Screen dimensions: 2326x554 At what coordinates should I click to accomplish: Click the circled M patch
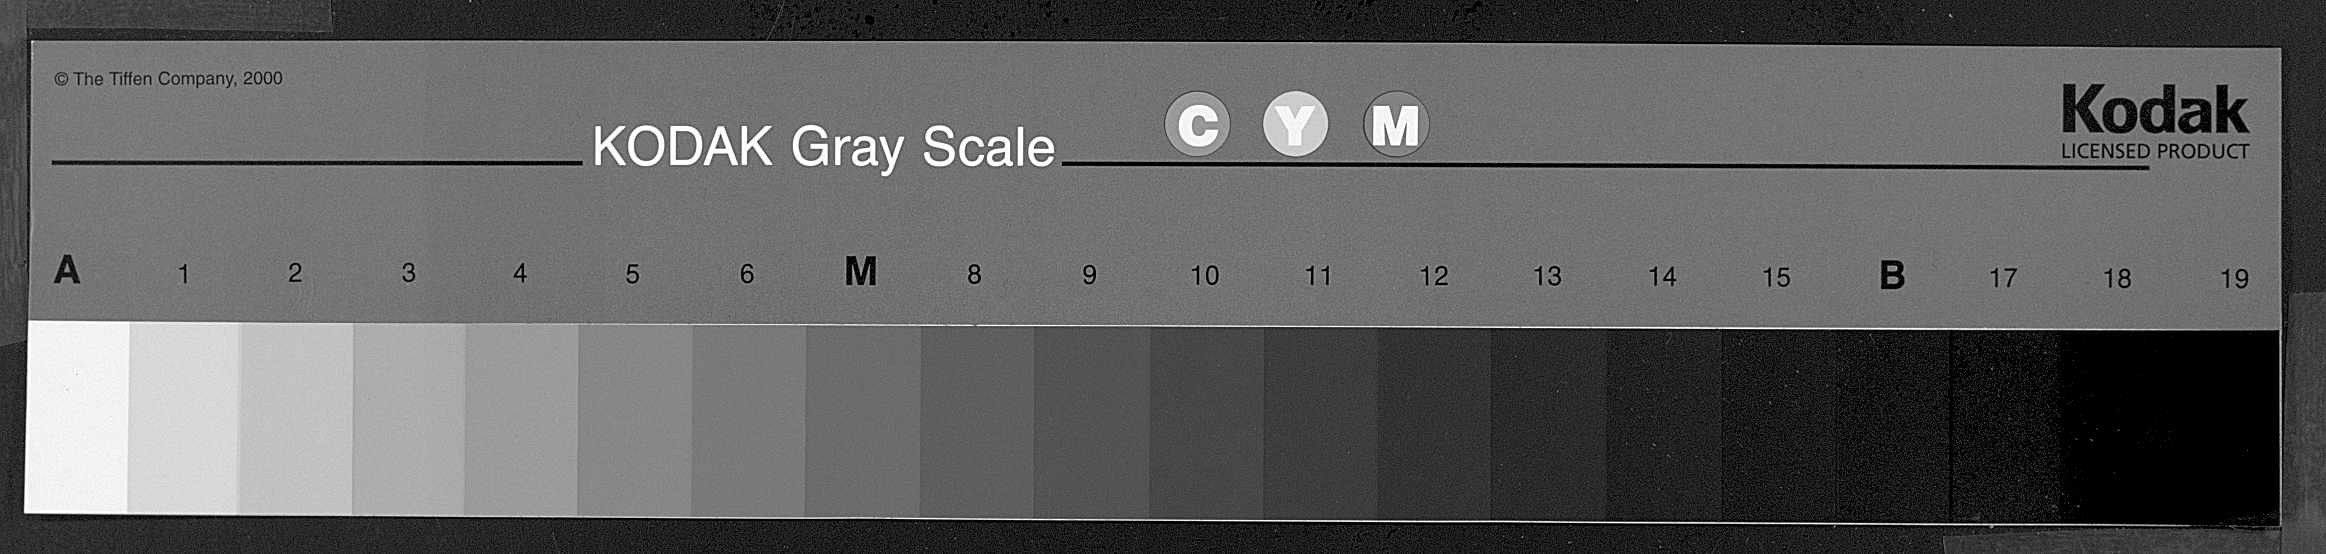[x=1396, y=125]
